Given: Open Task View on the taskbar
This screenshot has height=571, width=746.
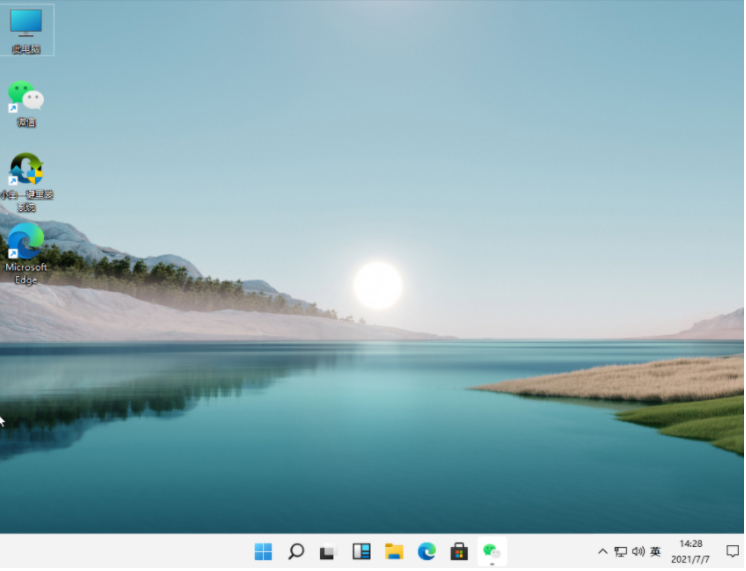Looking at the screenshot, I should 328,551.
